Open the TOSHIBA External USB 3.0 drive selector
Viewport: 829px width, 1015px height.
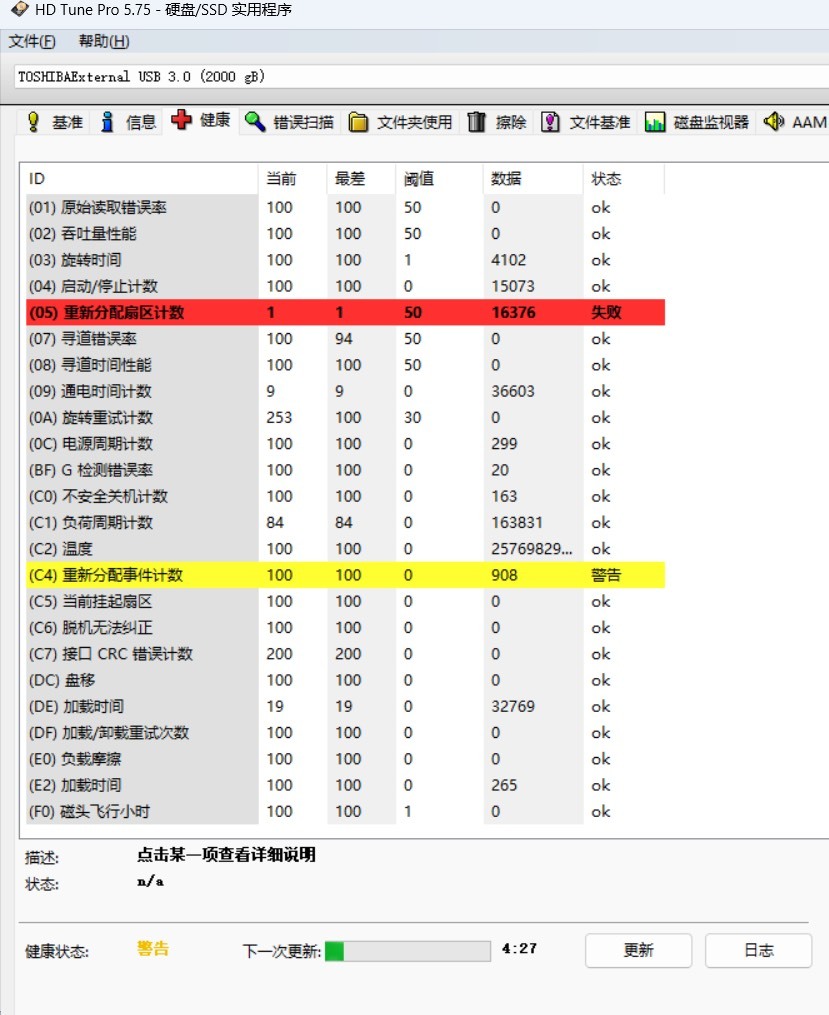421,77
